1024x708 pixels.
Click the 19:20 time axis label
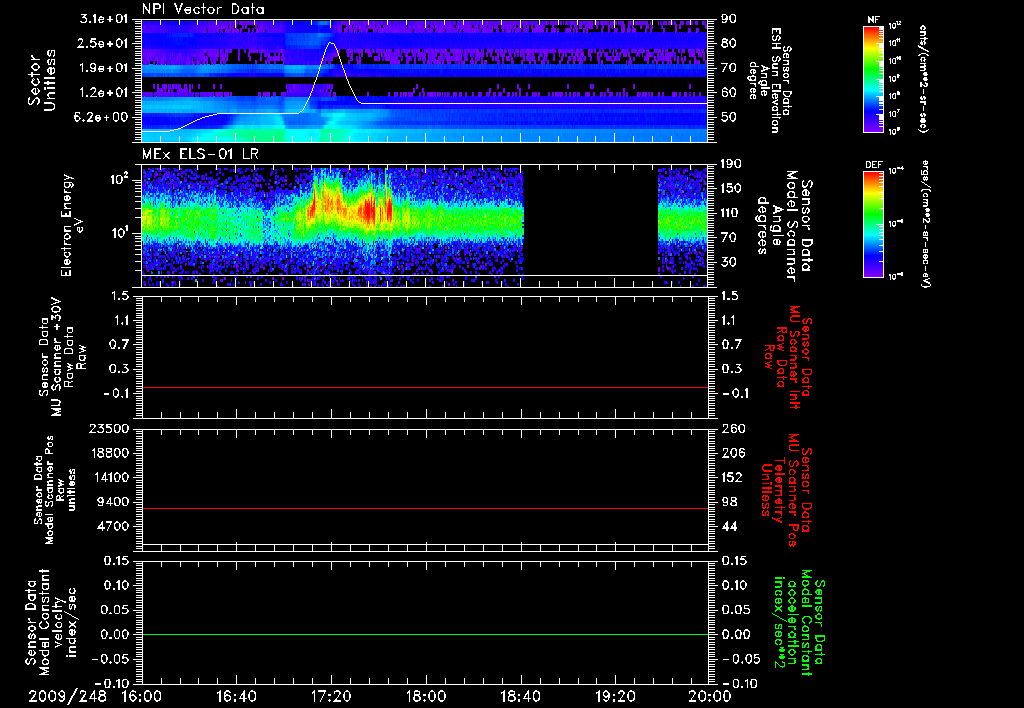click(x=615, y=696)
